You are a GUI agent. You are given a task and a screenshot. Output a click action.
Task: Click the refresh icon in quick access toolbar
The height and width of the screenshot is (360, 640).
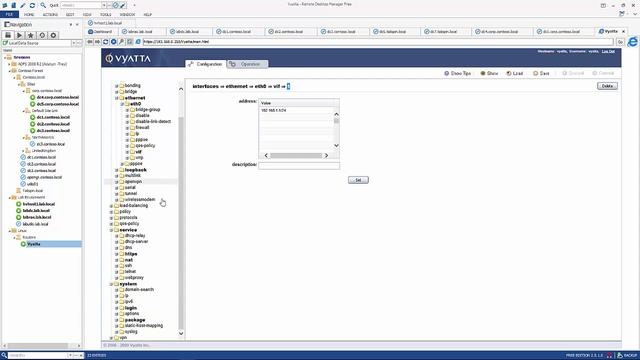(x=32, y=5)
